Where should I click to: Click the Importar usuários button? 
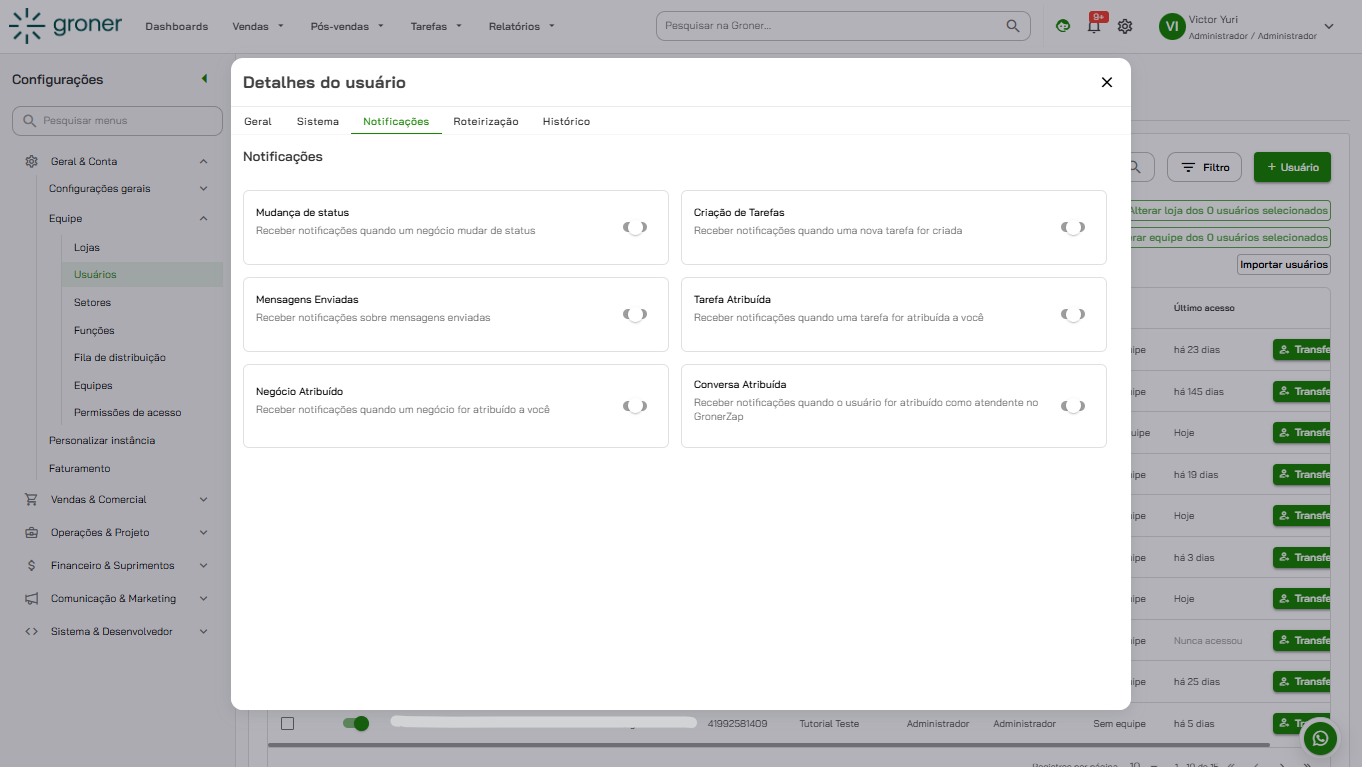click(1284, 264)
